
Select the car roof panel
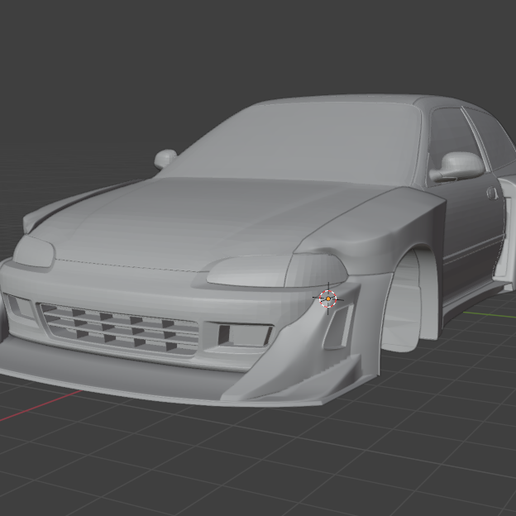point(350,99)
